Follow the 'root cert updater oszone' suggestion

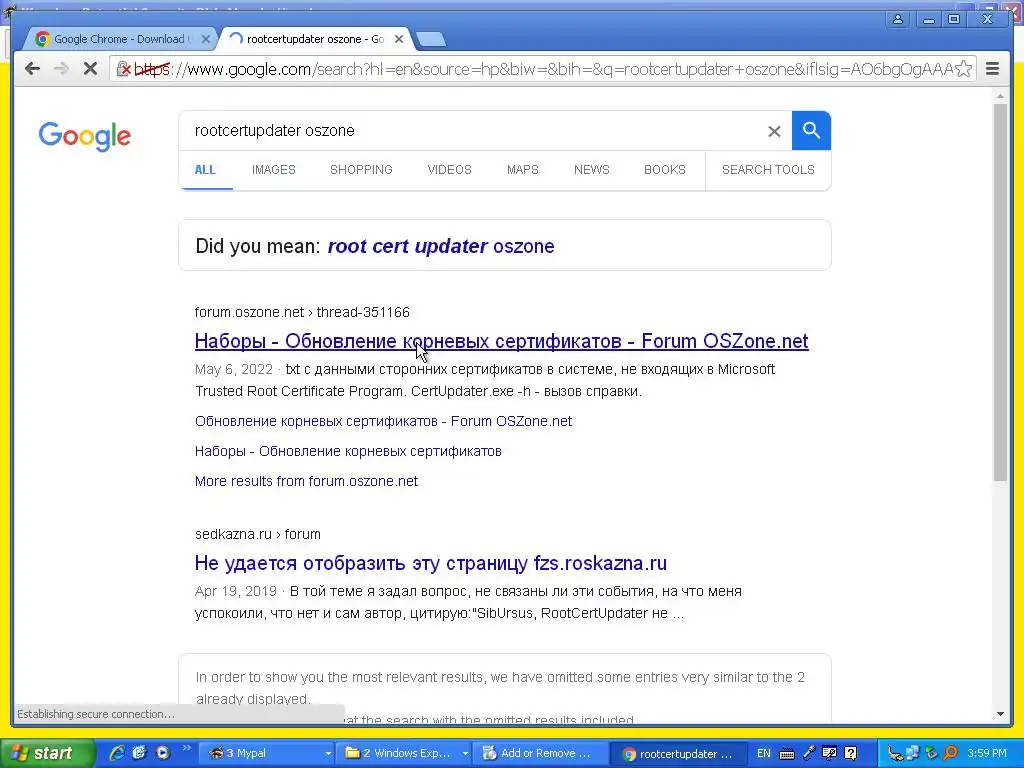click(x=441, y=246)
